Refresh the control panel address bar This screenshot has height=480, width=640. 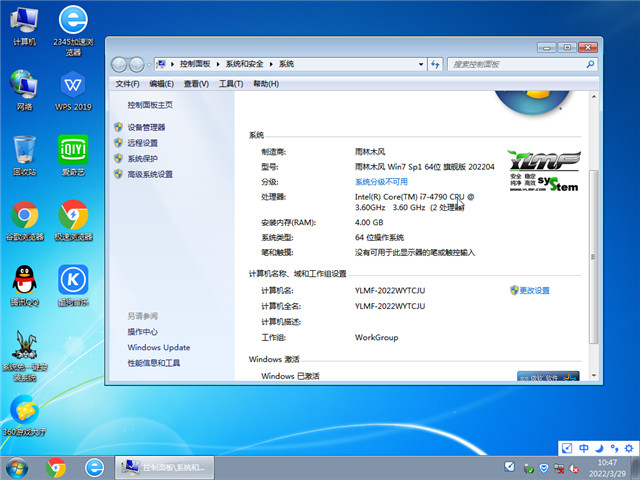(x=436, y=64)
